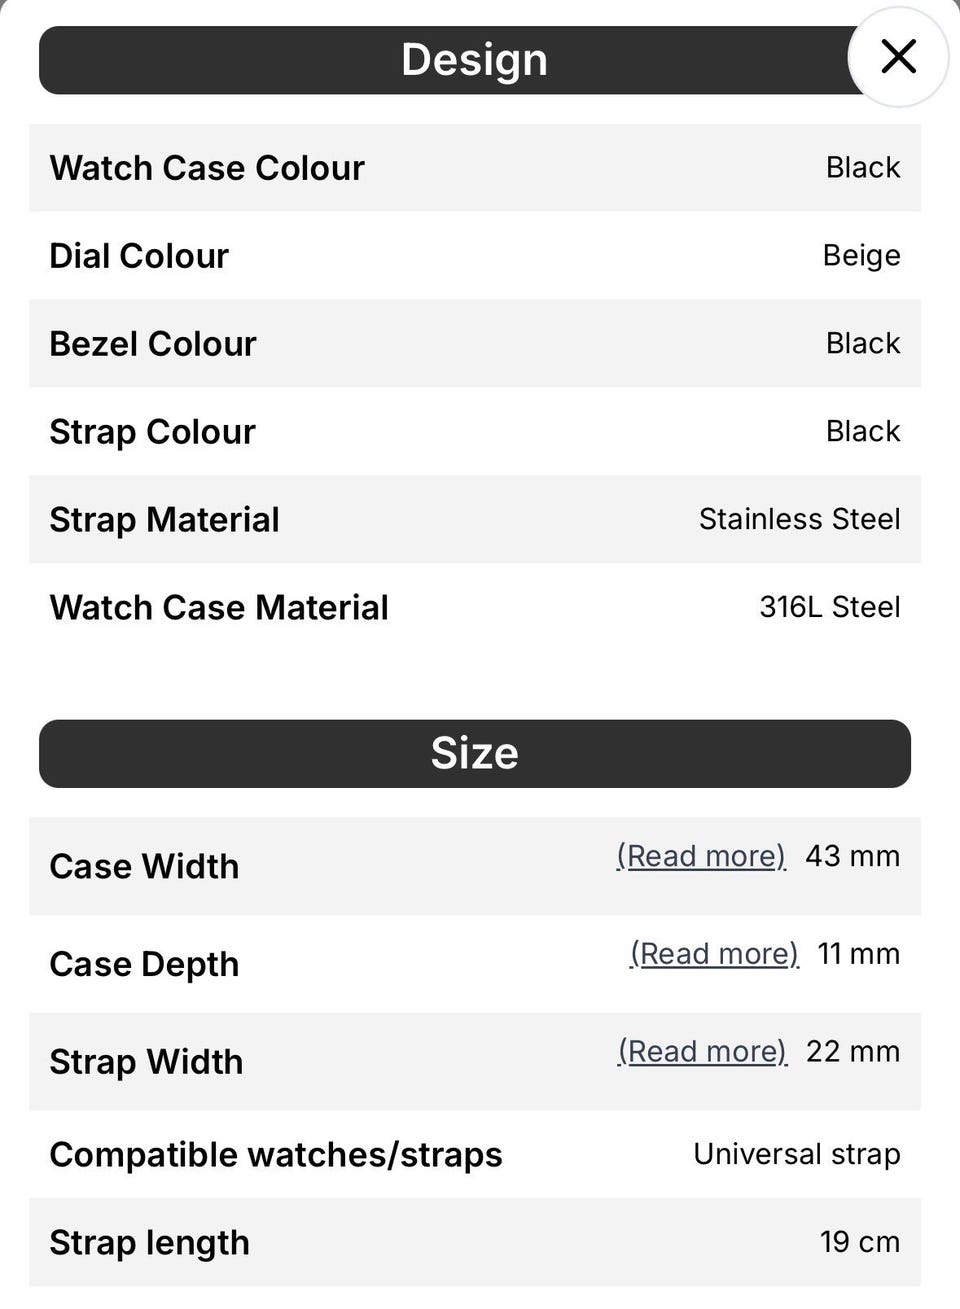Click the Universal strap value
Image resolution: width=960 pixels, height=1309 pixels.
796,1154
